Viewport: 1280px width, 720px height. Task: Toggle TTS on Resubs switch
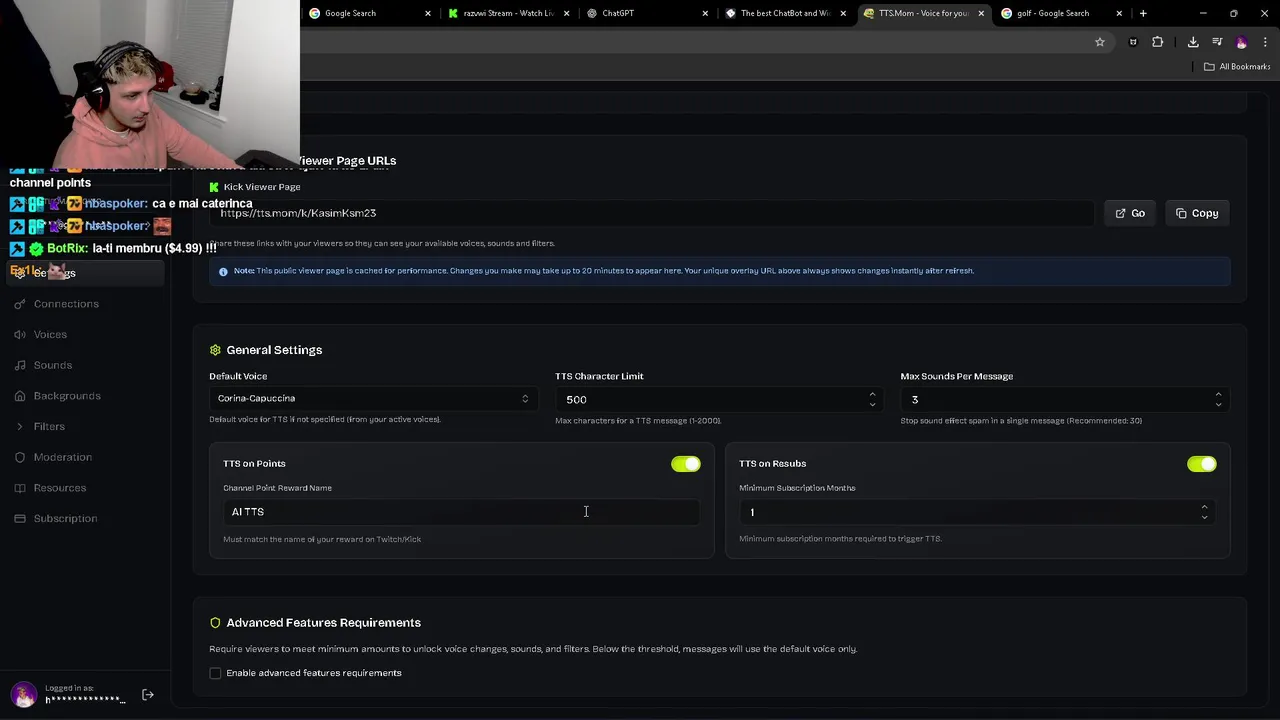(x=1201, y=464)
